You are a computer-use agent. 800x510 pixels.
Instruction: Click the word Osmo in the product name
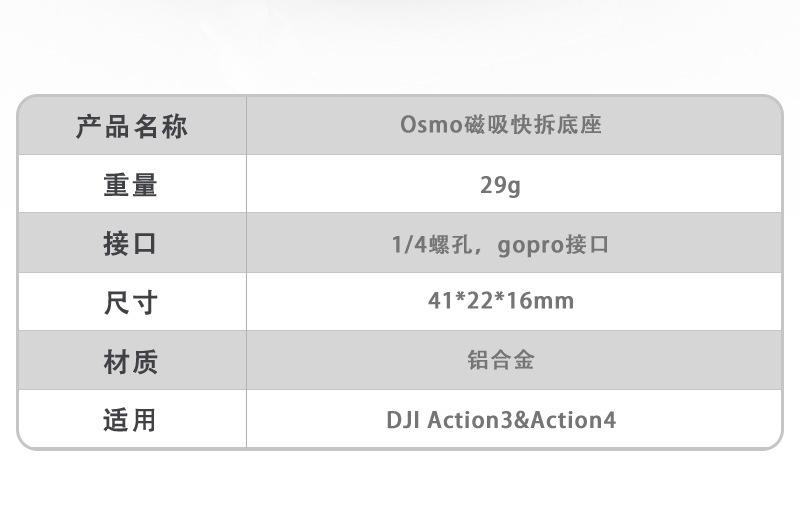[432, 126]
